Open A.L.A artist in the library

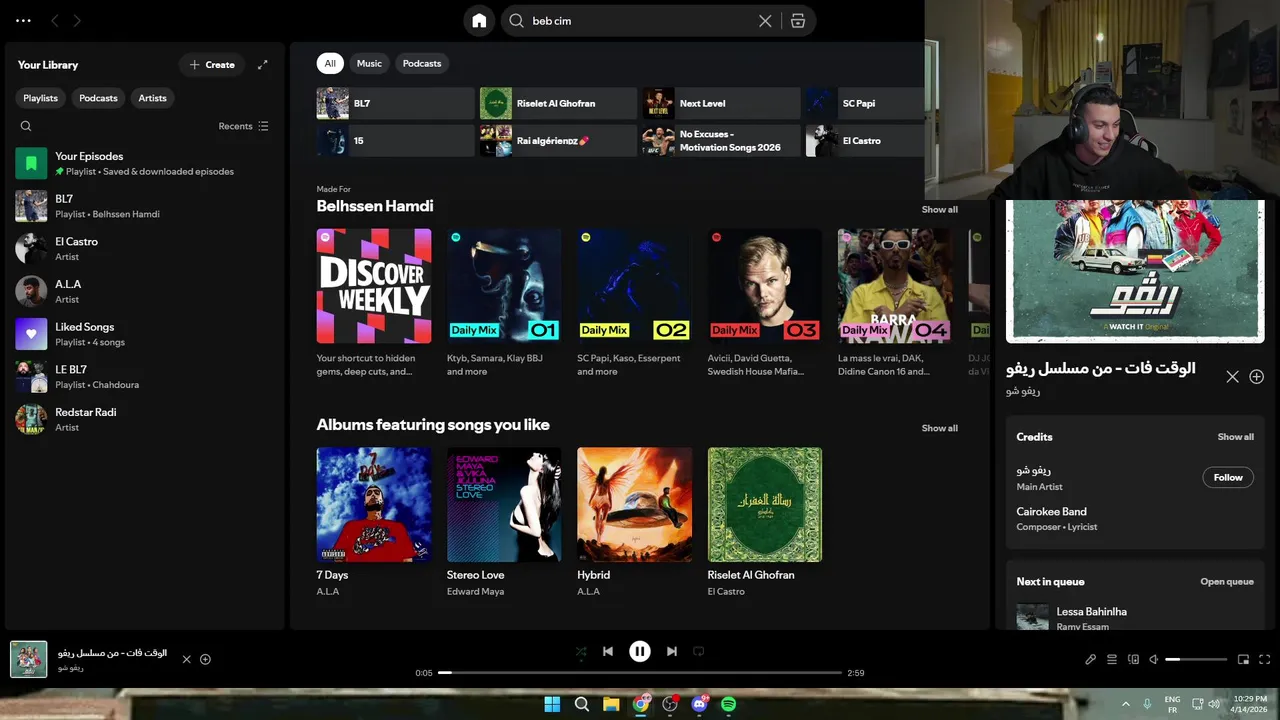[145, 291]
